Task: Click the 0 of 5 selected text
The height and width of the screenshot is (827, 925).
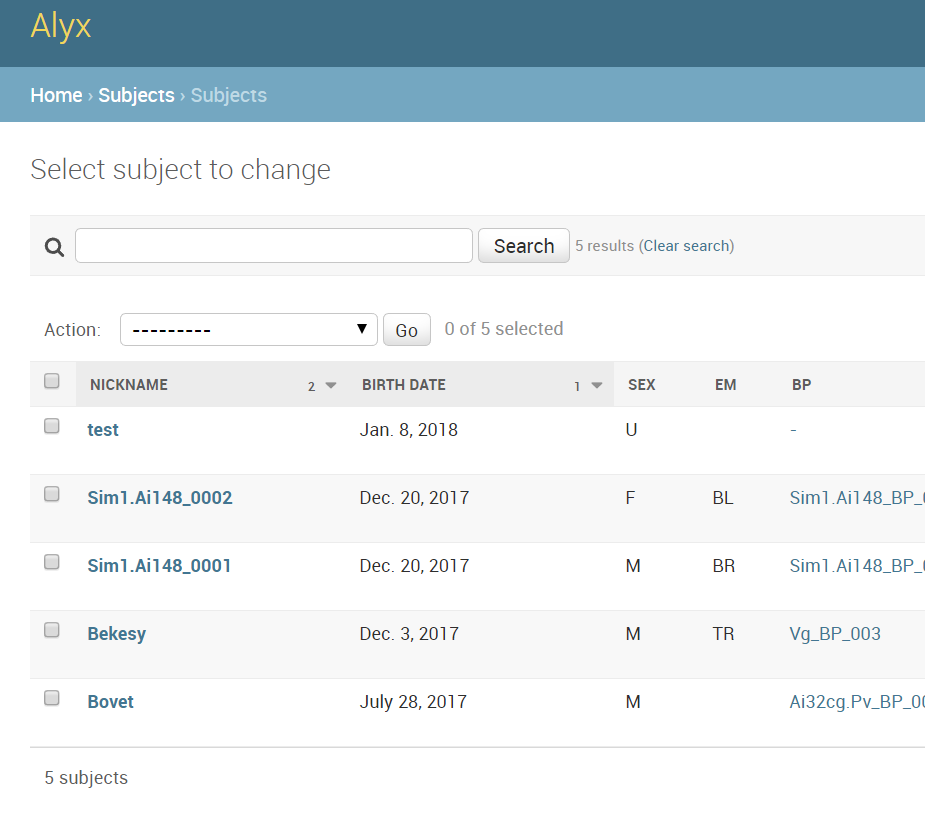Action: coord(504,329)
